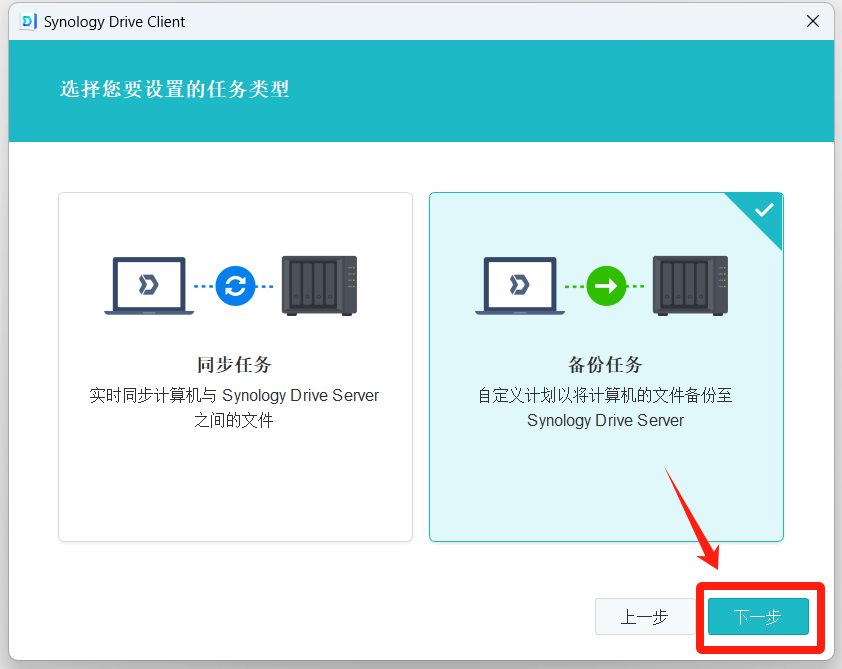
Task: Click the NAS server icon in sync card
Action: click(319, 286)
